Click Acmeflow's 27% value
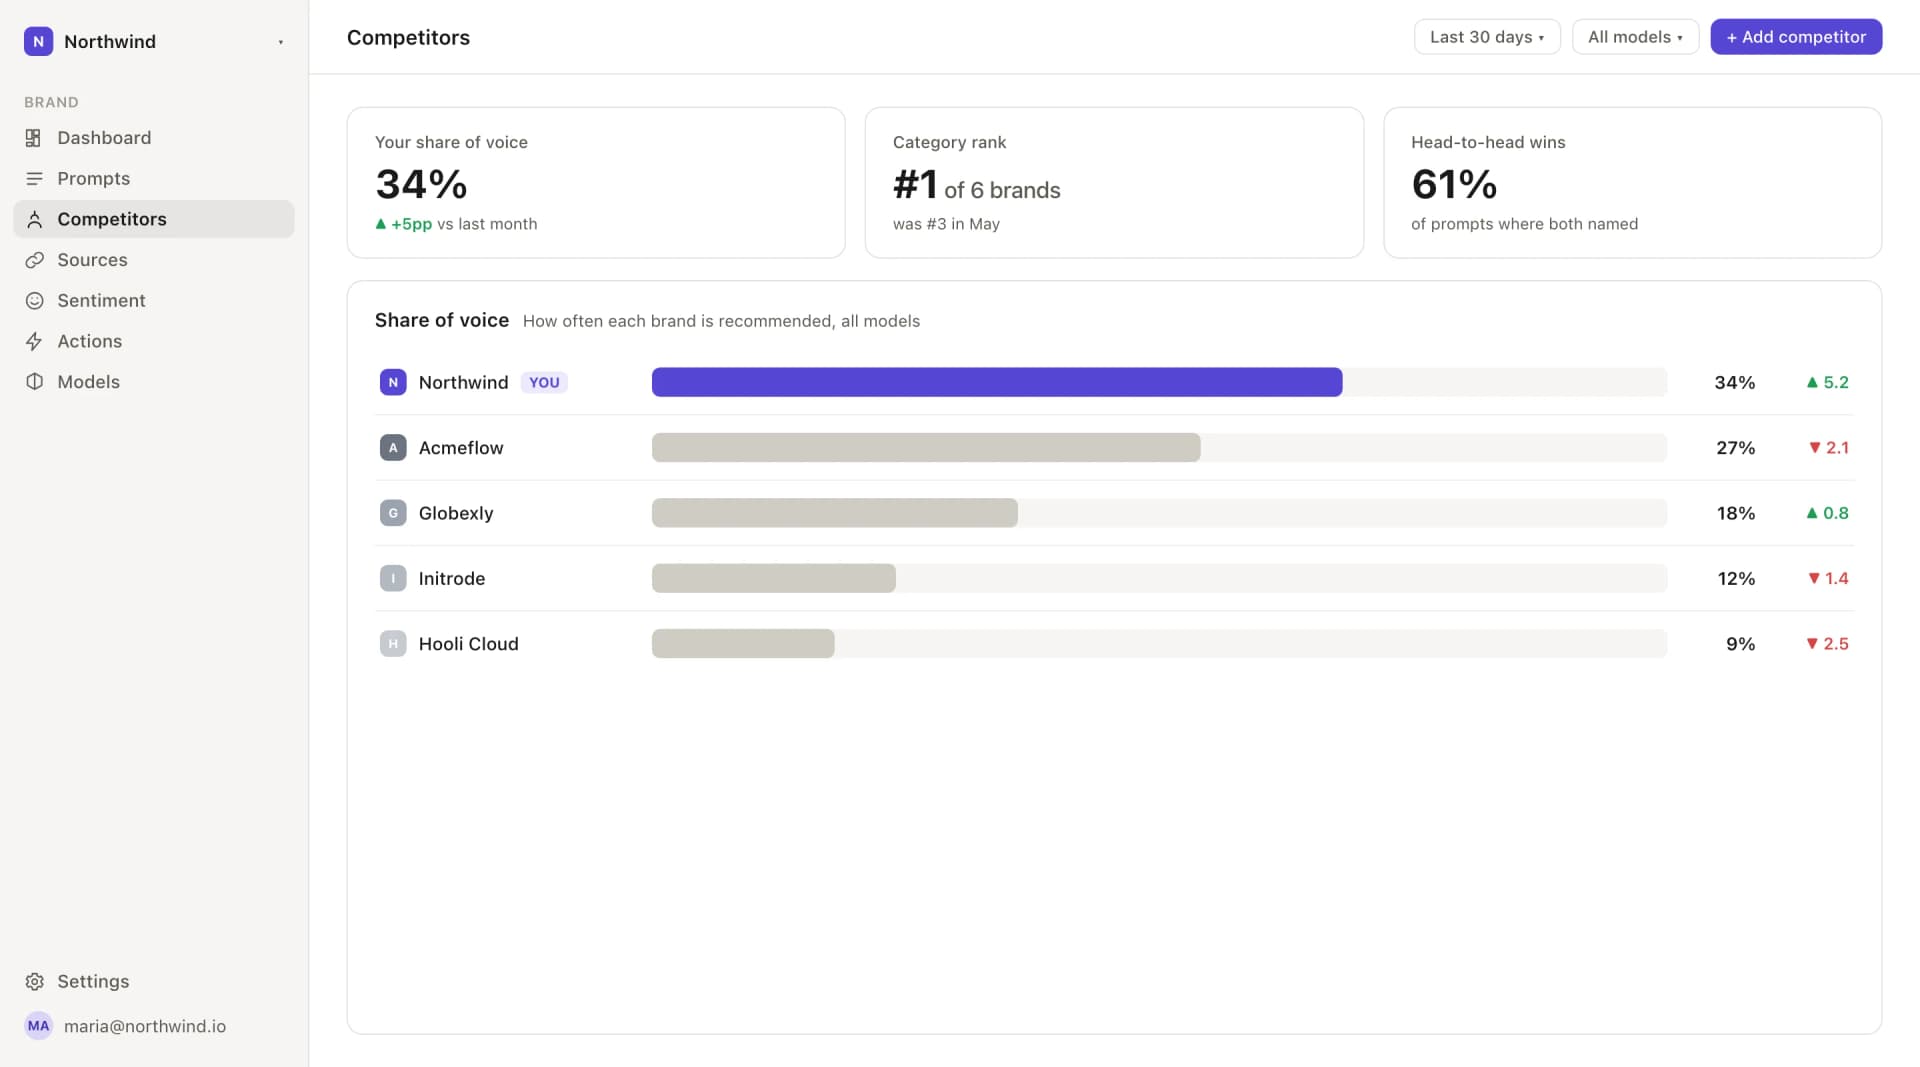Viewport: 1920px width, 1067px height. tap(1736, 448)
